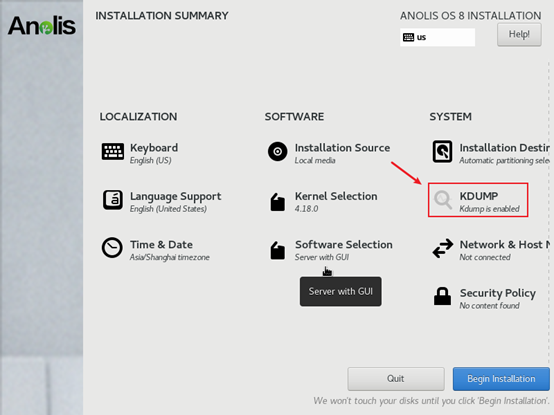The width and height of the screenshot is (554, 415).
Task: Click the Network & Host arrows icon
Action: [443, 248]
